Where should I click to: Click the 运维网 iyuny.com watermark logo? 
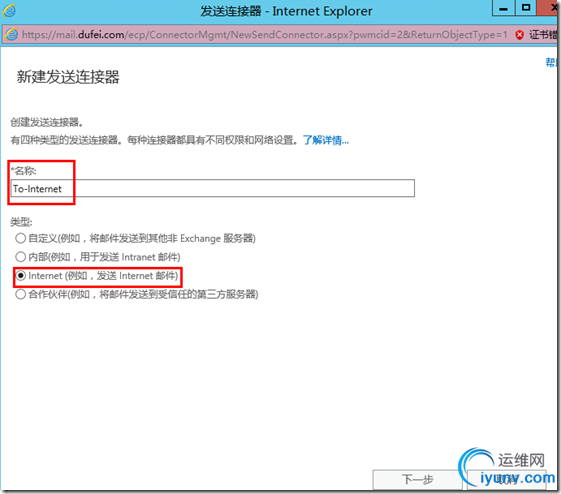point(507,468)
